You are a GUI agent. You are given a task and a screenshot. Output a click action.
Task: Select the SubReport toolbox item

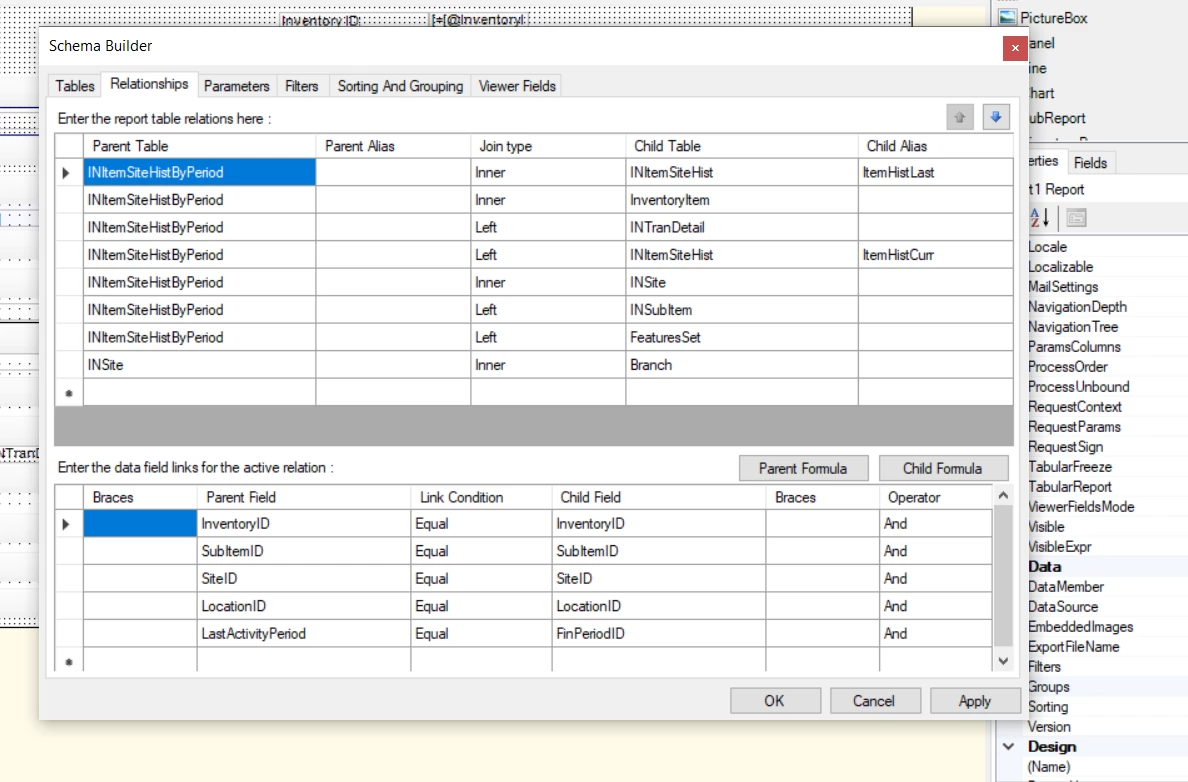(x=1056, y=118)
